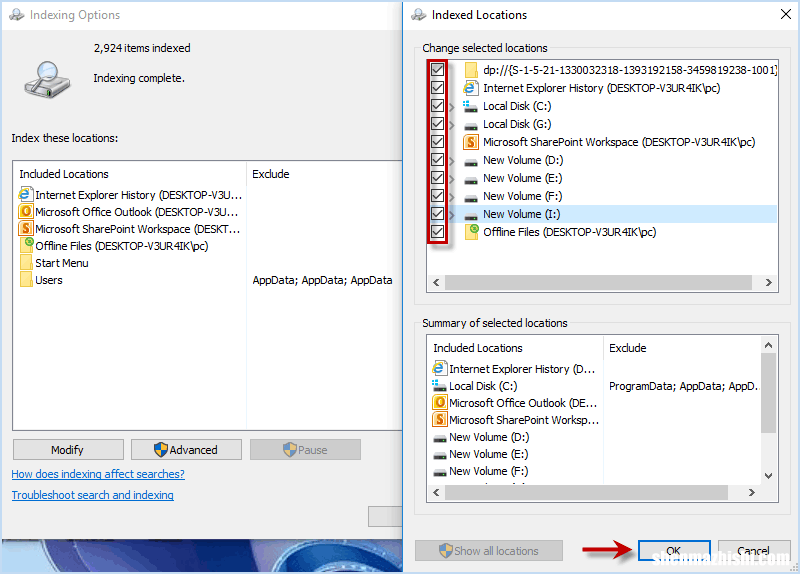800x574 pixels.
Task: Click the locations tree left scroll arrow
Action: click(x=436, y=282)
